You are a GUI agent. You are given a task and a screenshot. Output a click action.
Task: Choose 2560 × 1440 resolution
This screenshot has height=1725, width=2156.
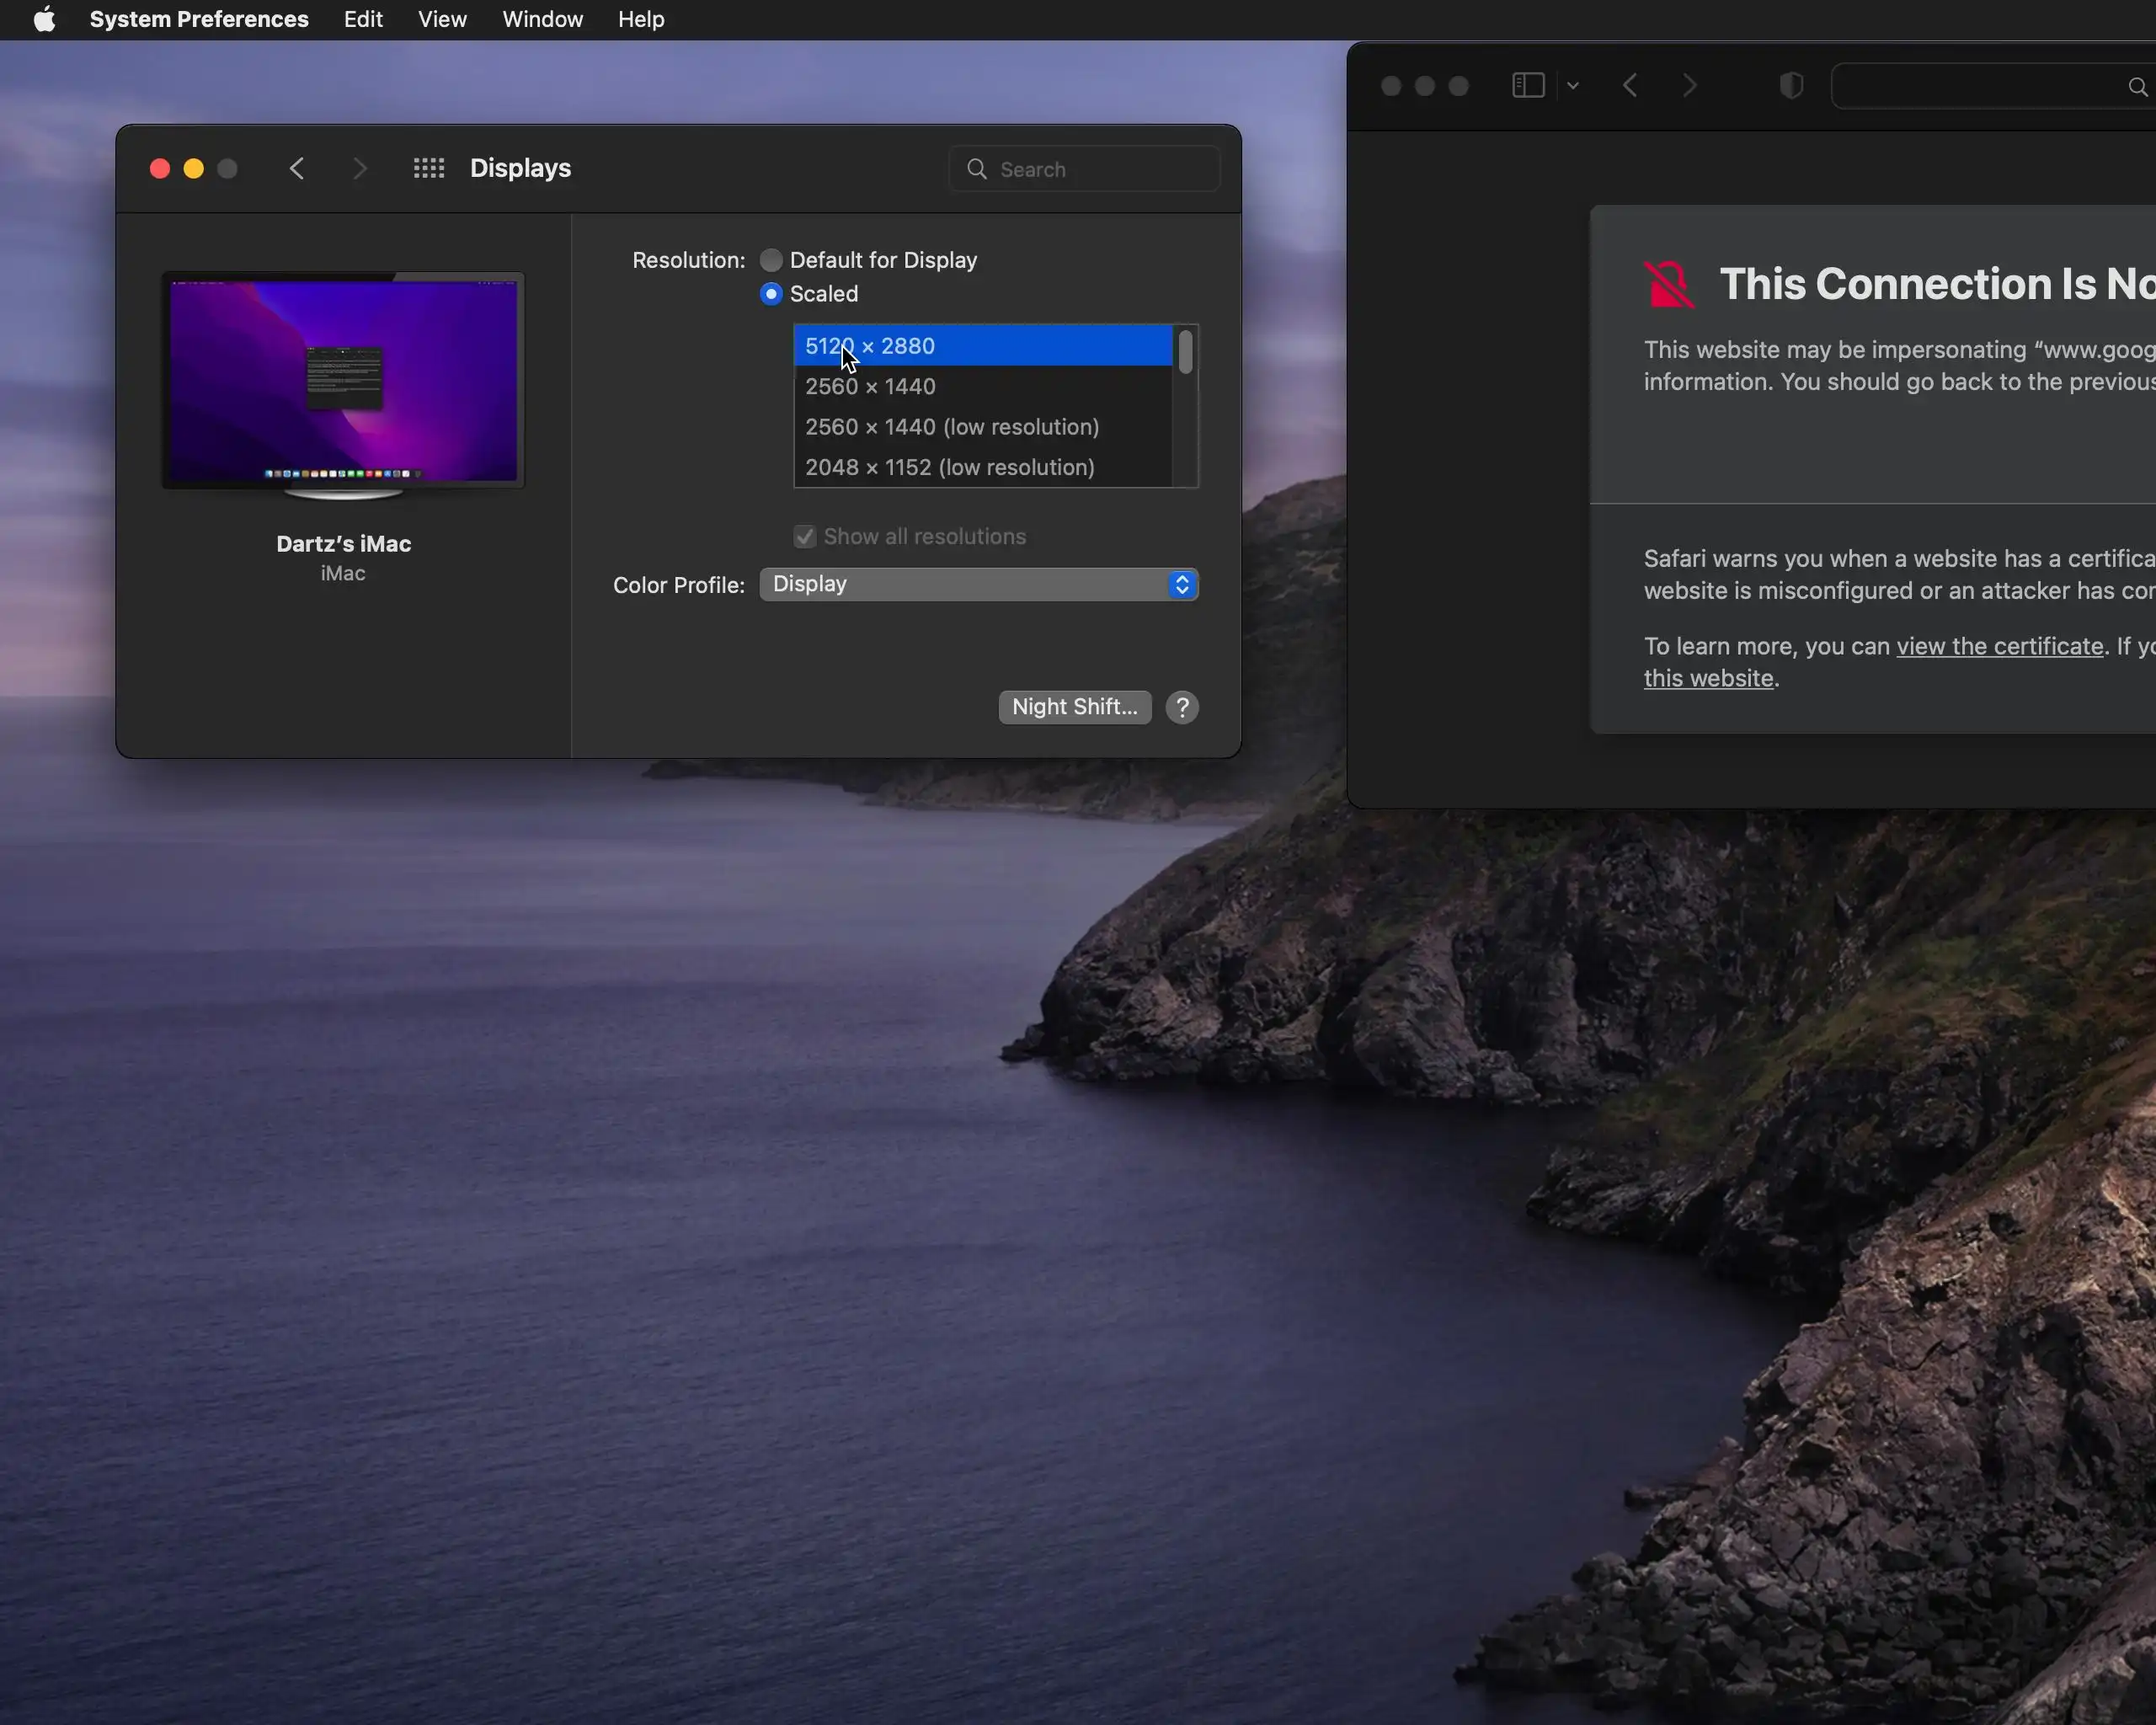point(870,386)
